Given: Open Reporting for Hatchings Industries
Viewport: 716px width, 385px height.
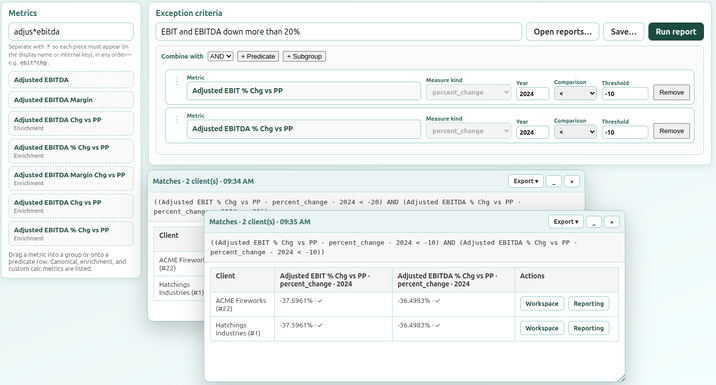Looking at the screenshot, I should [x=588, y=328].
